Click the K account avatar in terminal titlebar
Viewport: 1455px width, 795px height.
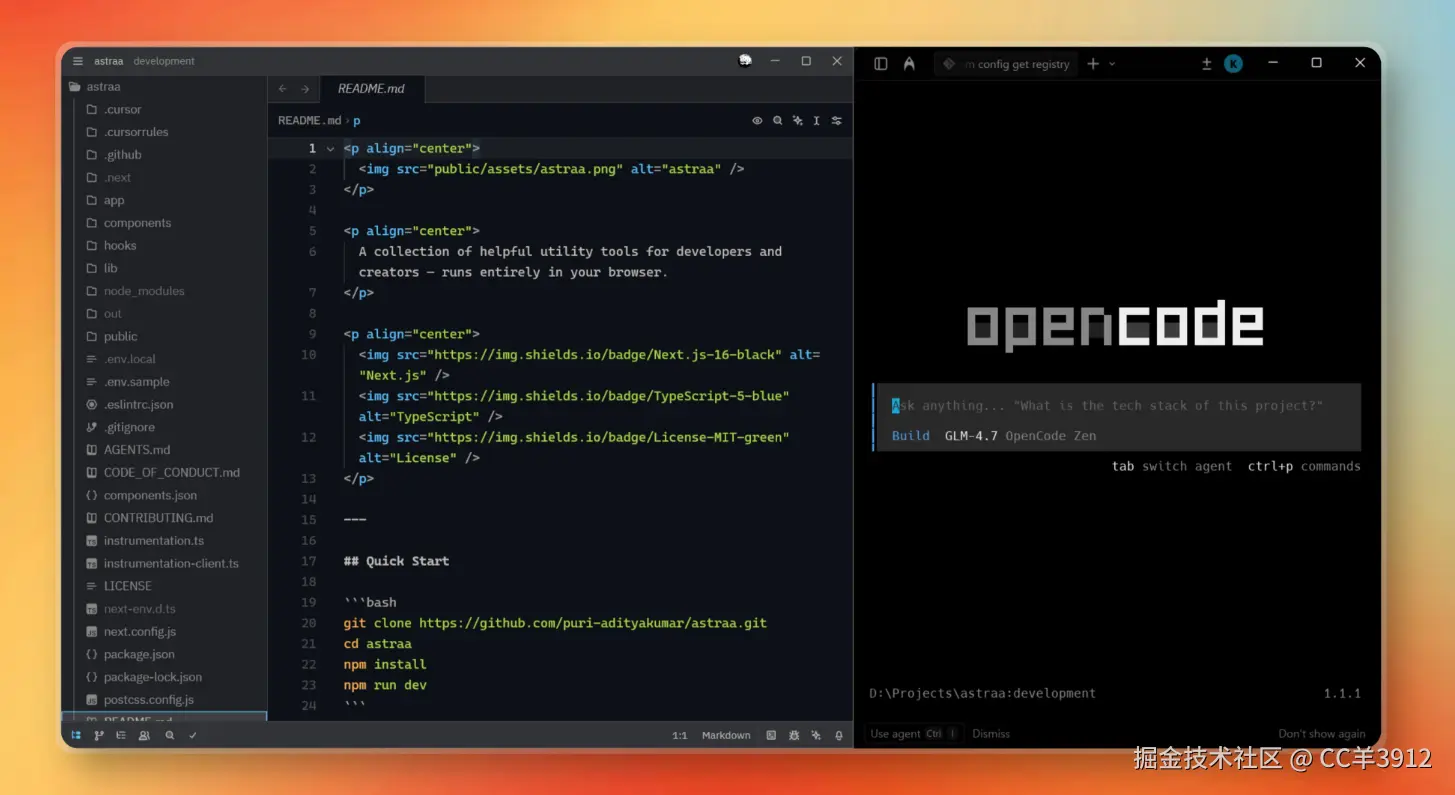[x=1233, y=63]
